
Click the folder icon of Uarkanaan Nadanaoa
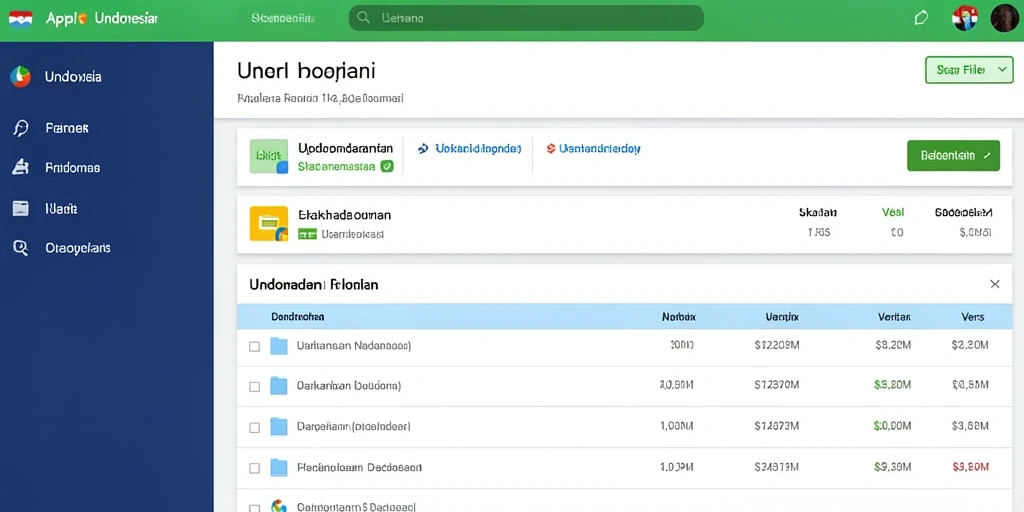click(x=279, y=346)
